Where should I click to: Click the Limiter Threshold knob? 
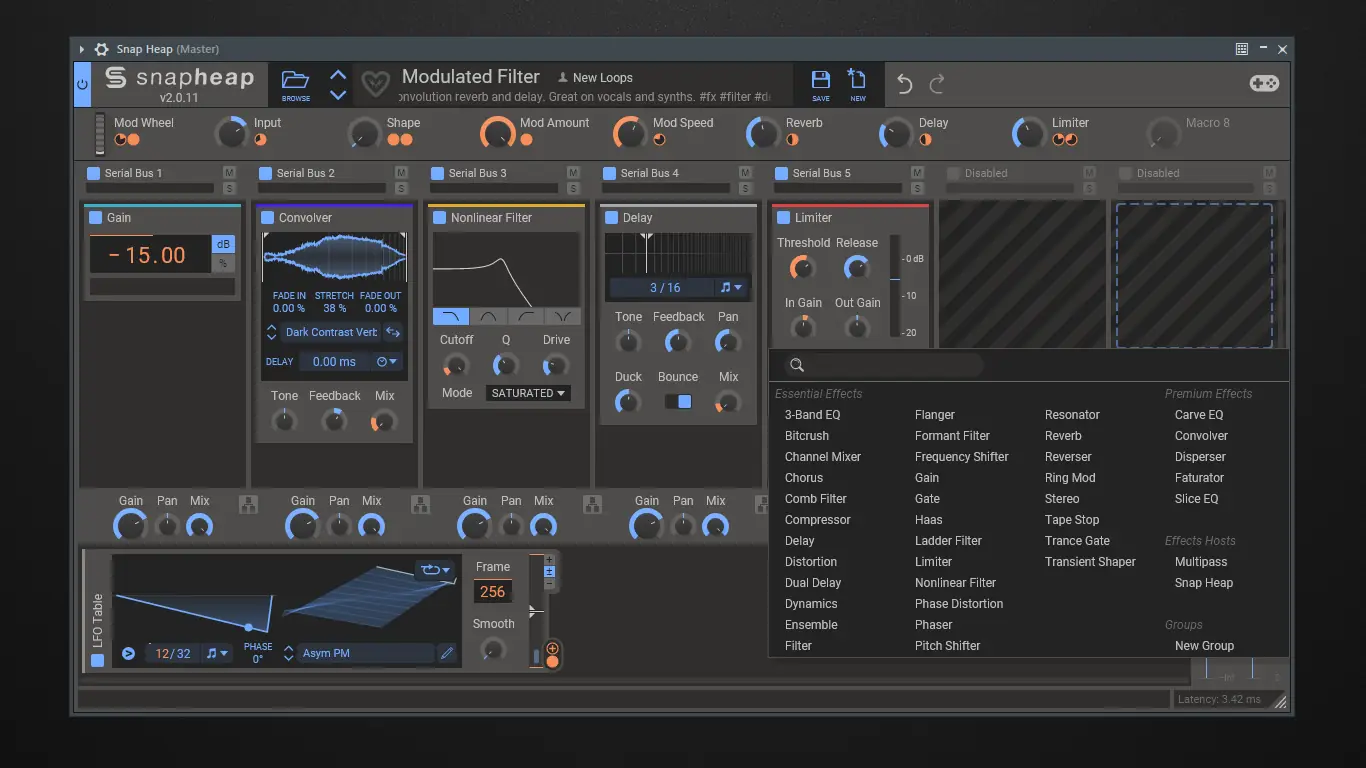coord(802,268)
